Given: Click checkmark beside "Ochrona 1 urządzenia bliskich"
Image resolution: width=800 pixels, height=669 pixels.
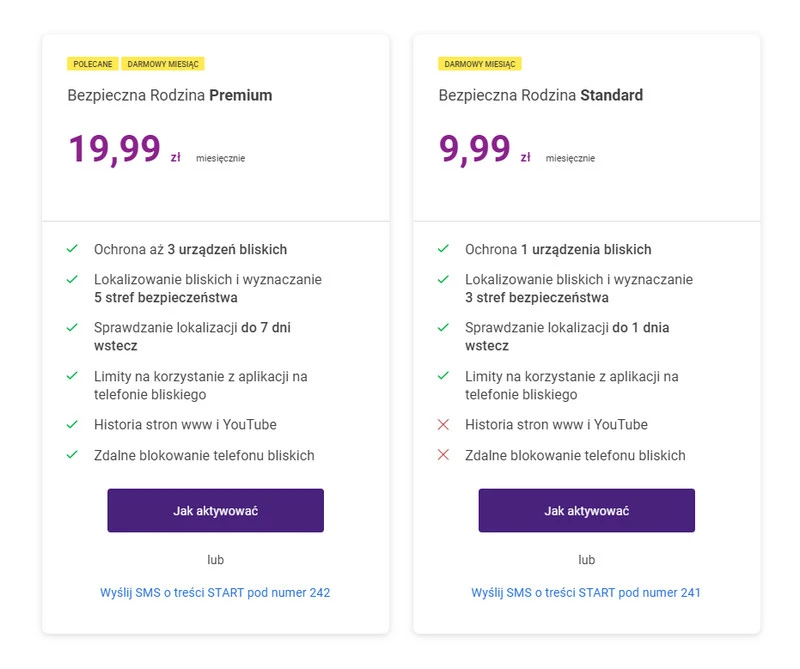Looking at the screenshot, I should [x=443, y=249].
